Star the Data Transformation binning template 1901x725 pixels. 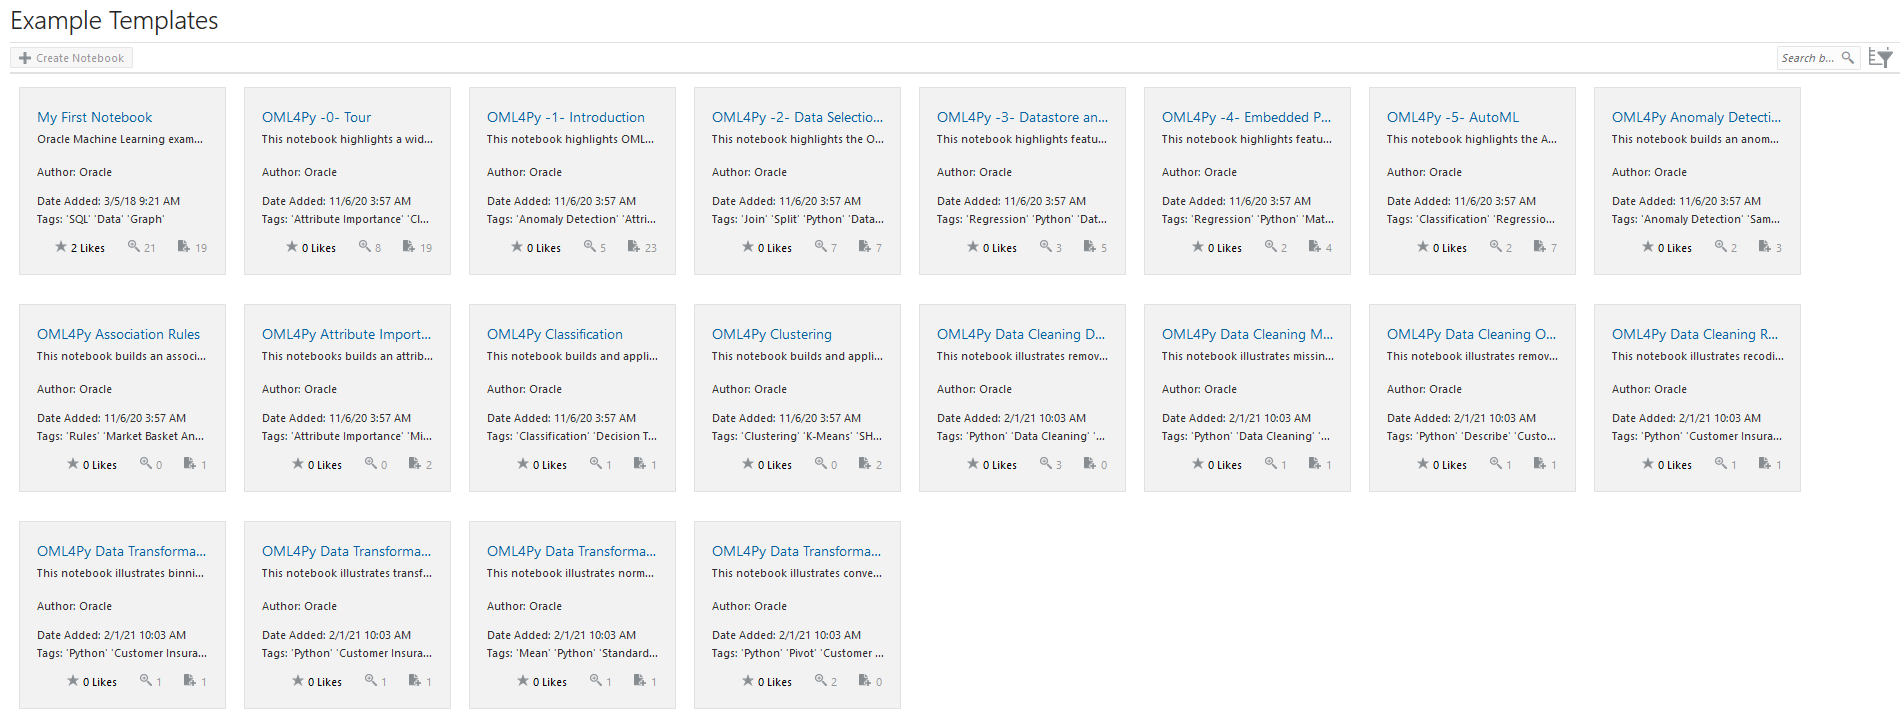[73, 681]
